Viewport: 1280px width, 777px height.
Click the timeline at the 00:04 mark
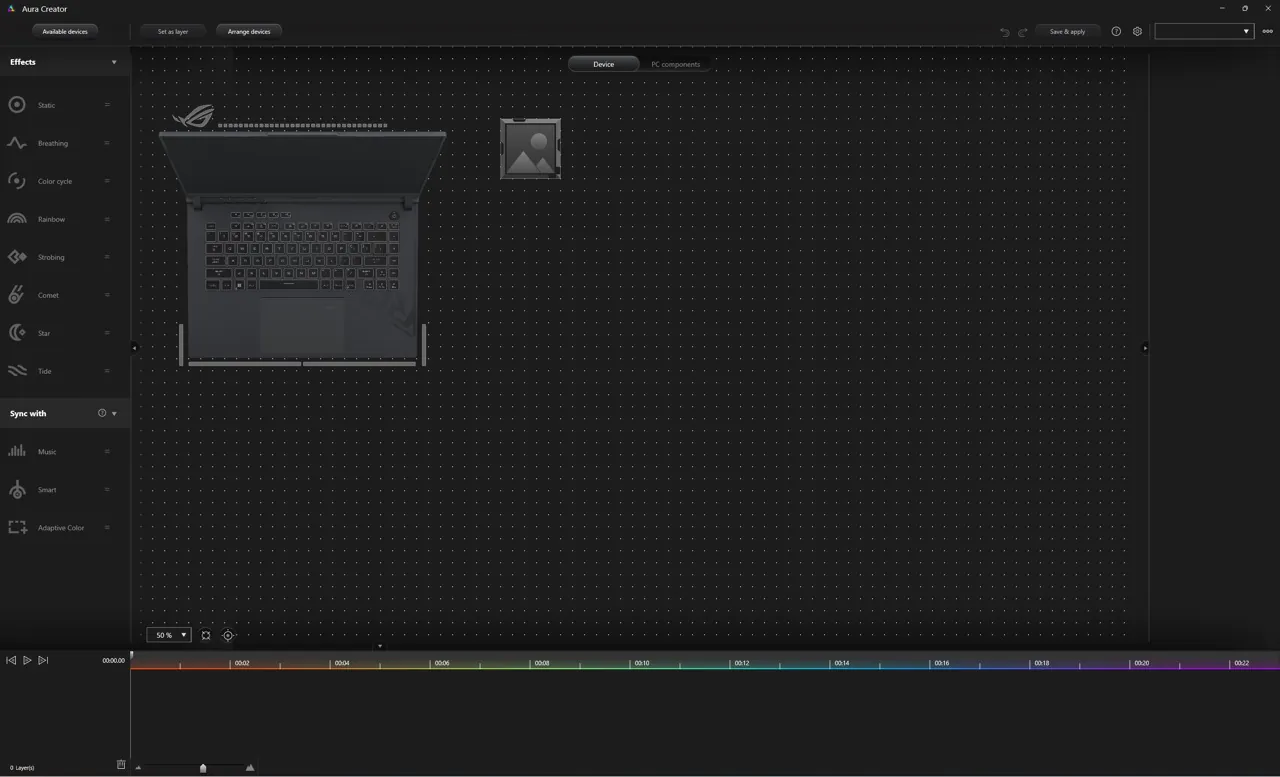(x=342, y=663)
